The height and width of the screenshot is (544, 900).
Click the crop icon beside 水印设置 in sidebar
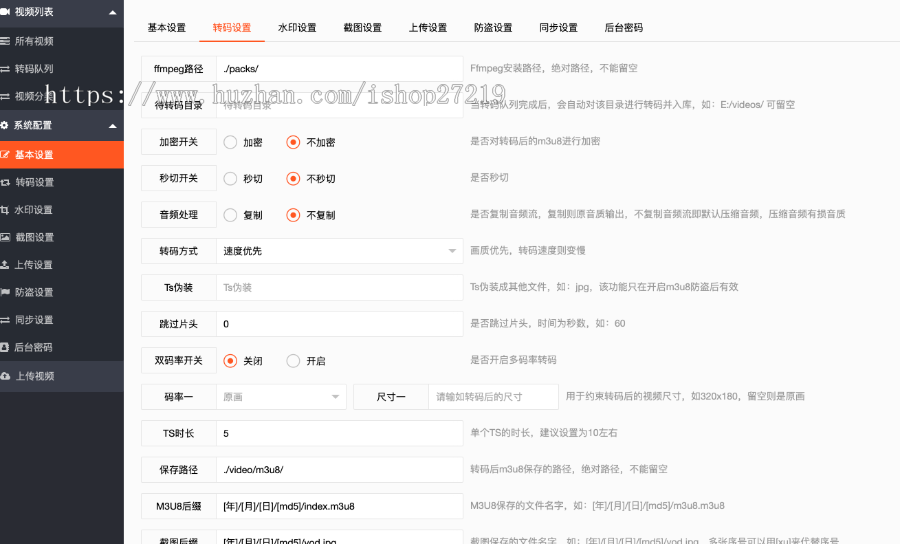pos(6,210)
